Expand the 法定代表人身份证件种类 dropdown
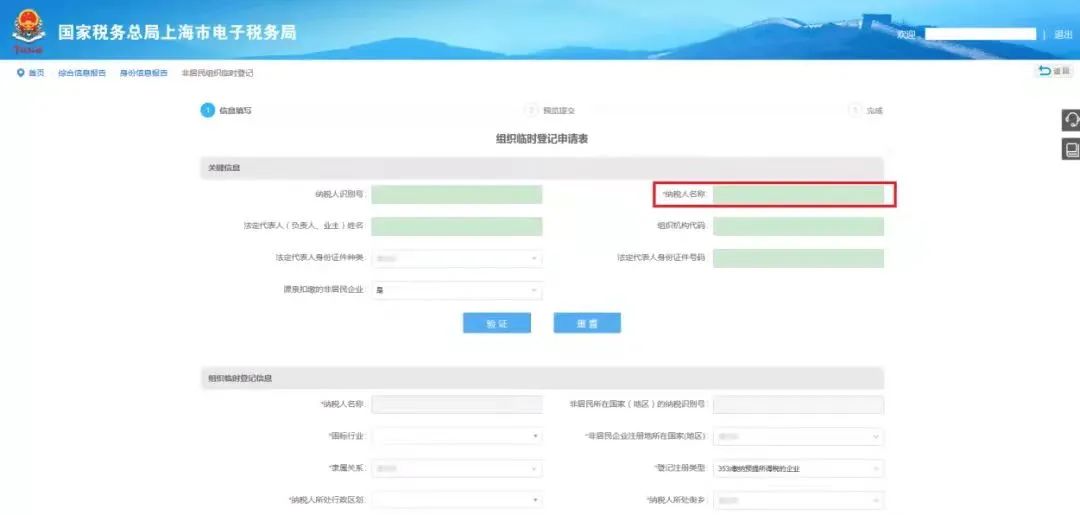The image size is (1080, 515). pos(457,258)
